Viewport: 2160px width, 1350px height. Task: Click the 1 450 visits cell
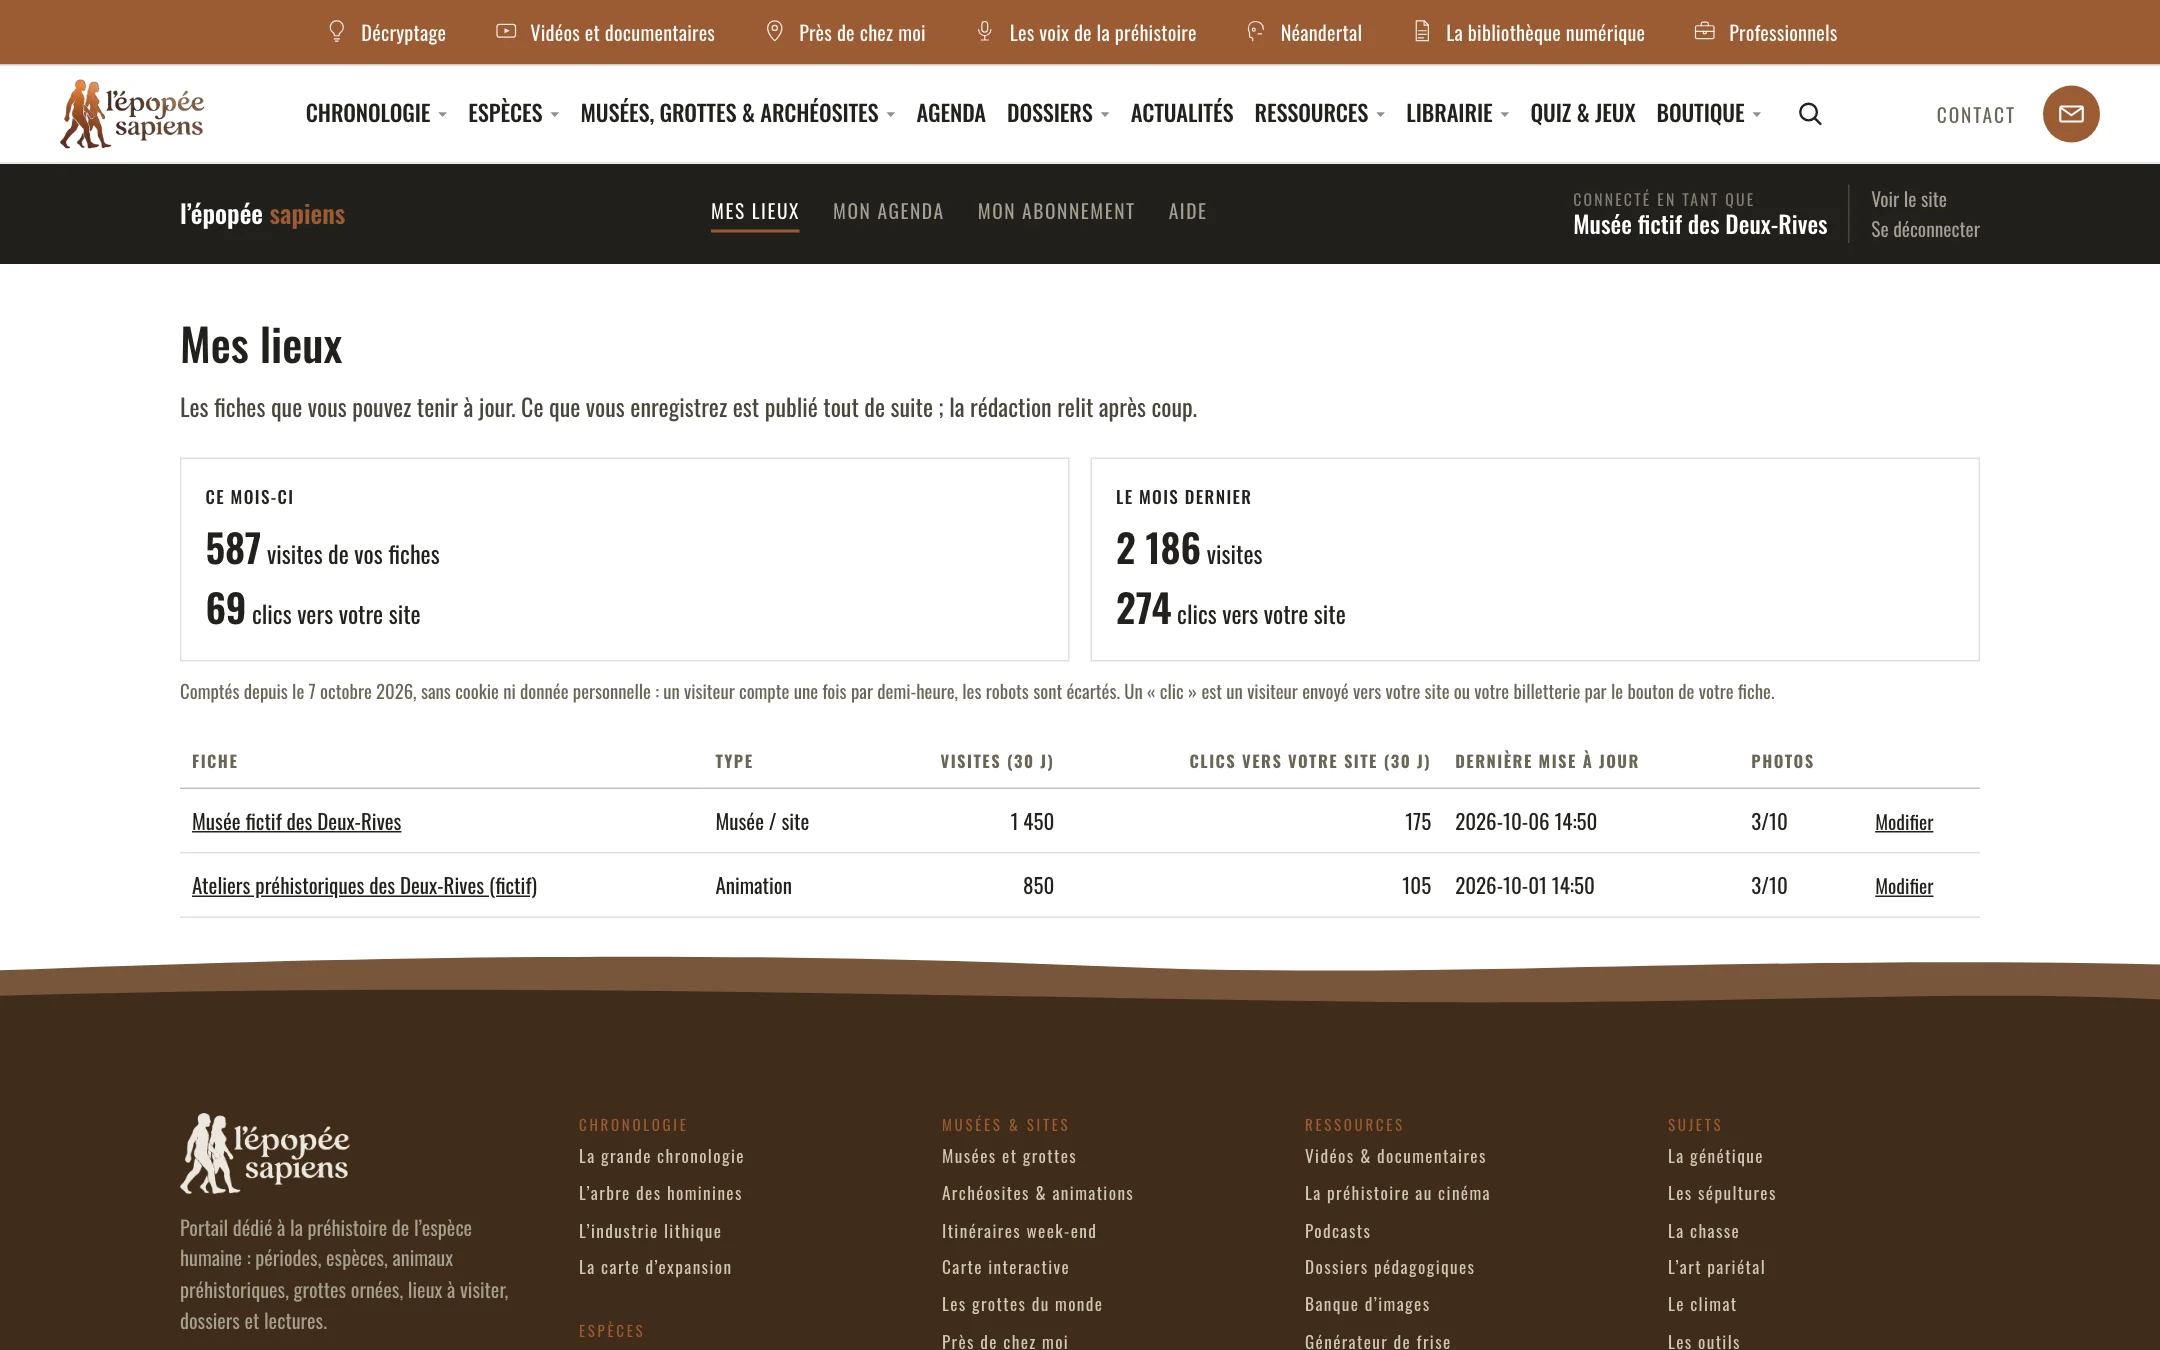pos(1032,822)
